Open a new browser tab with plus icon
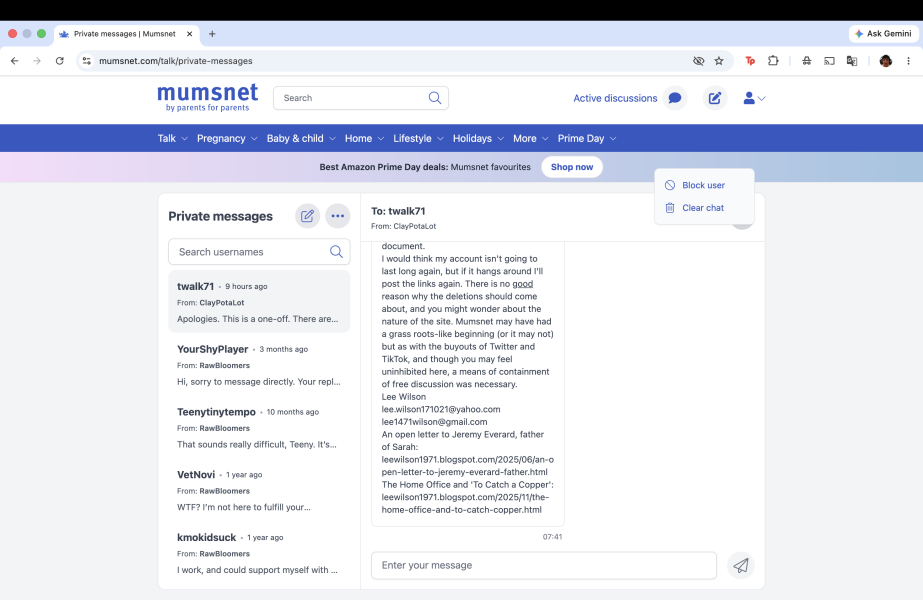This screenshot has width=923, height=600. (x=212, y=34)
